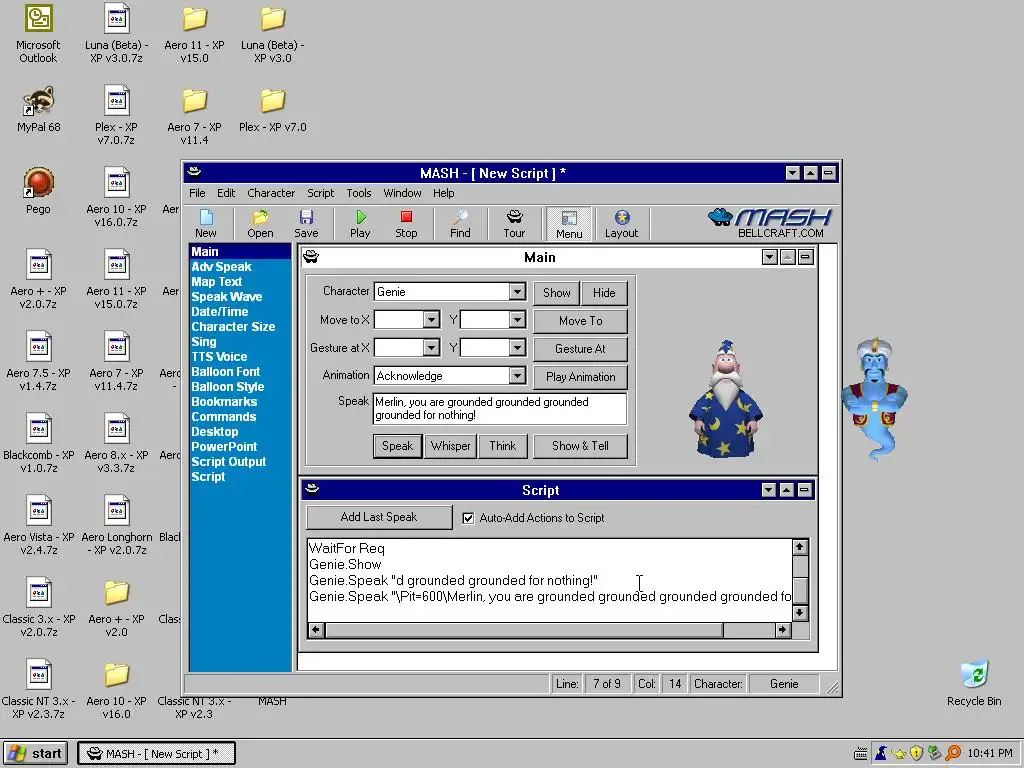Click the red Stop icon
Viewport: 1024px width, 768px height.
406,223
